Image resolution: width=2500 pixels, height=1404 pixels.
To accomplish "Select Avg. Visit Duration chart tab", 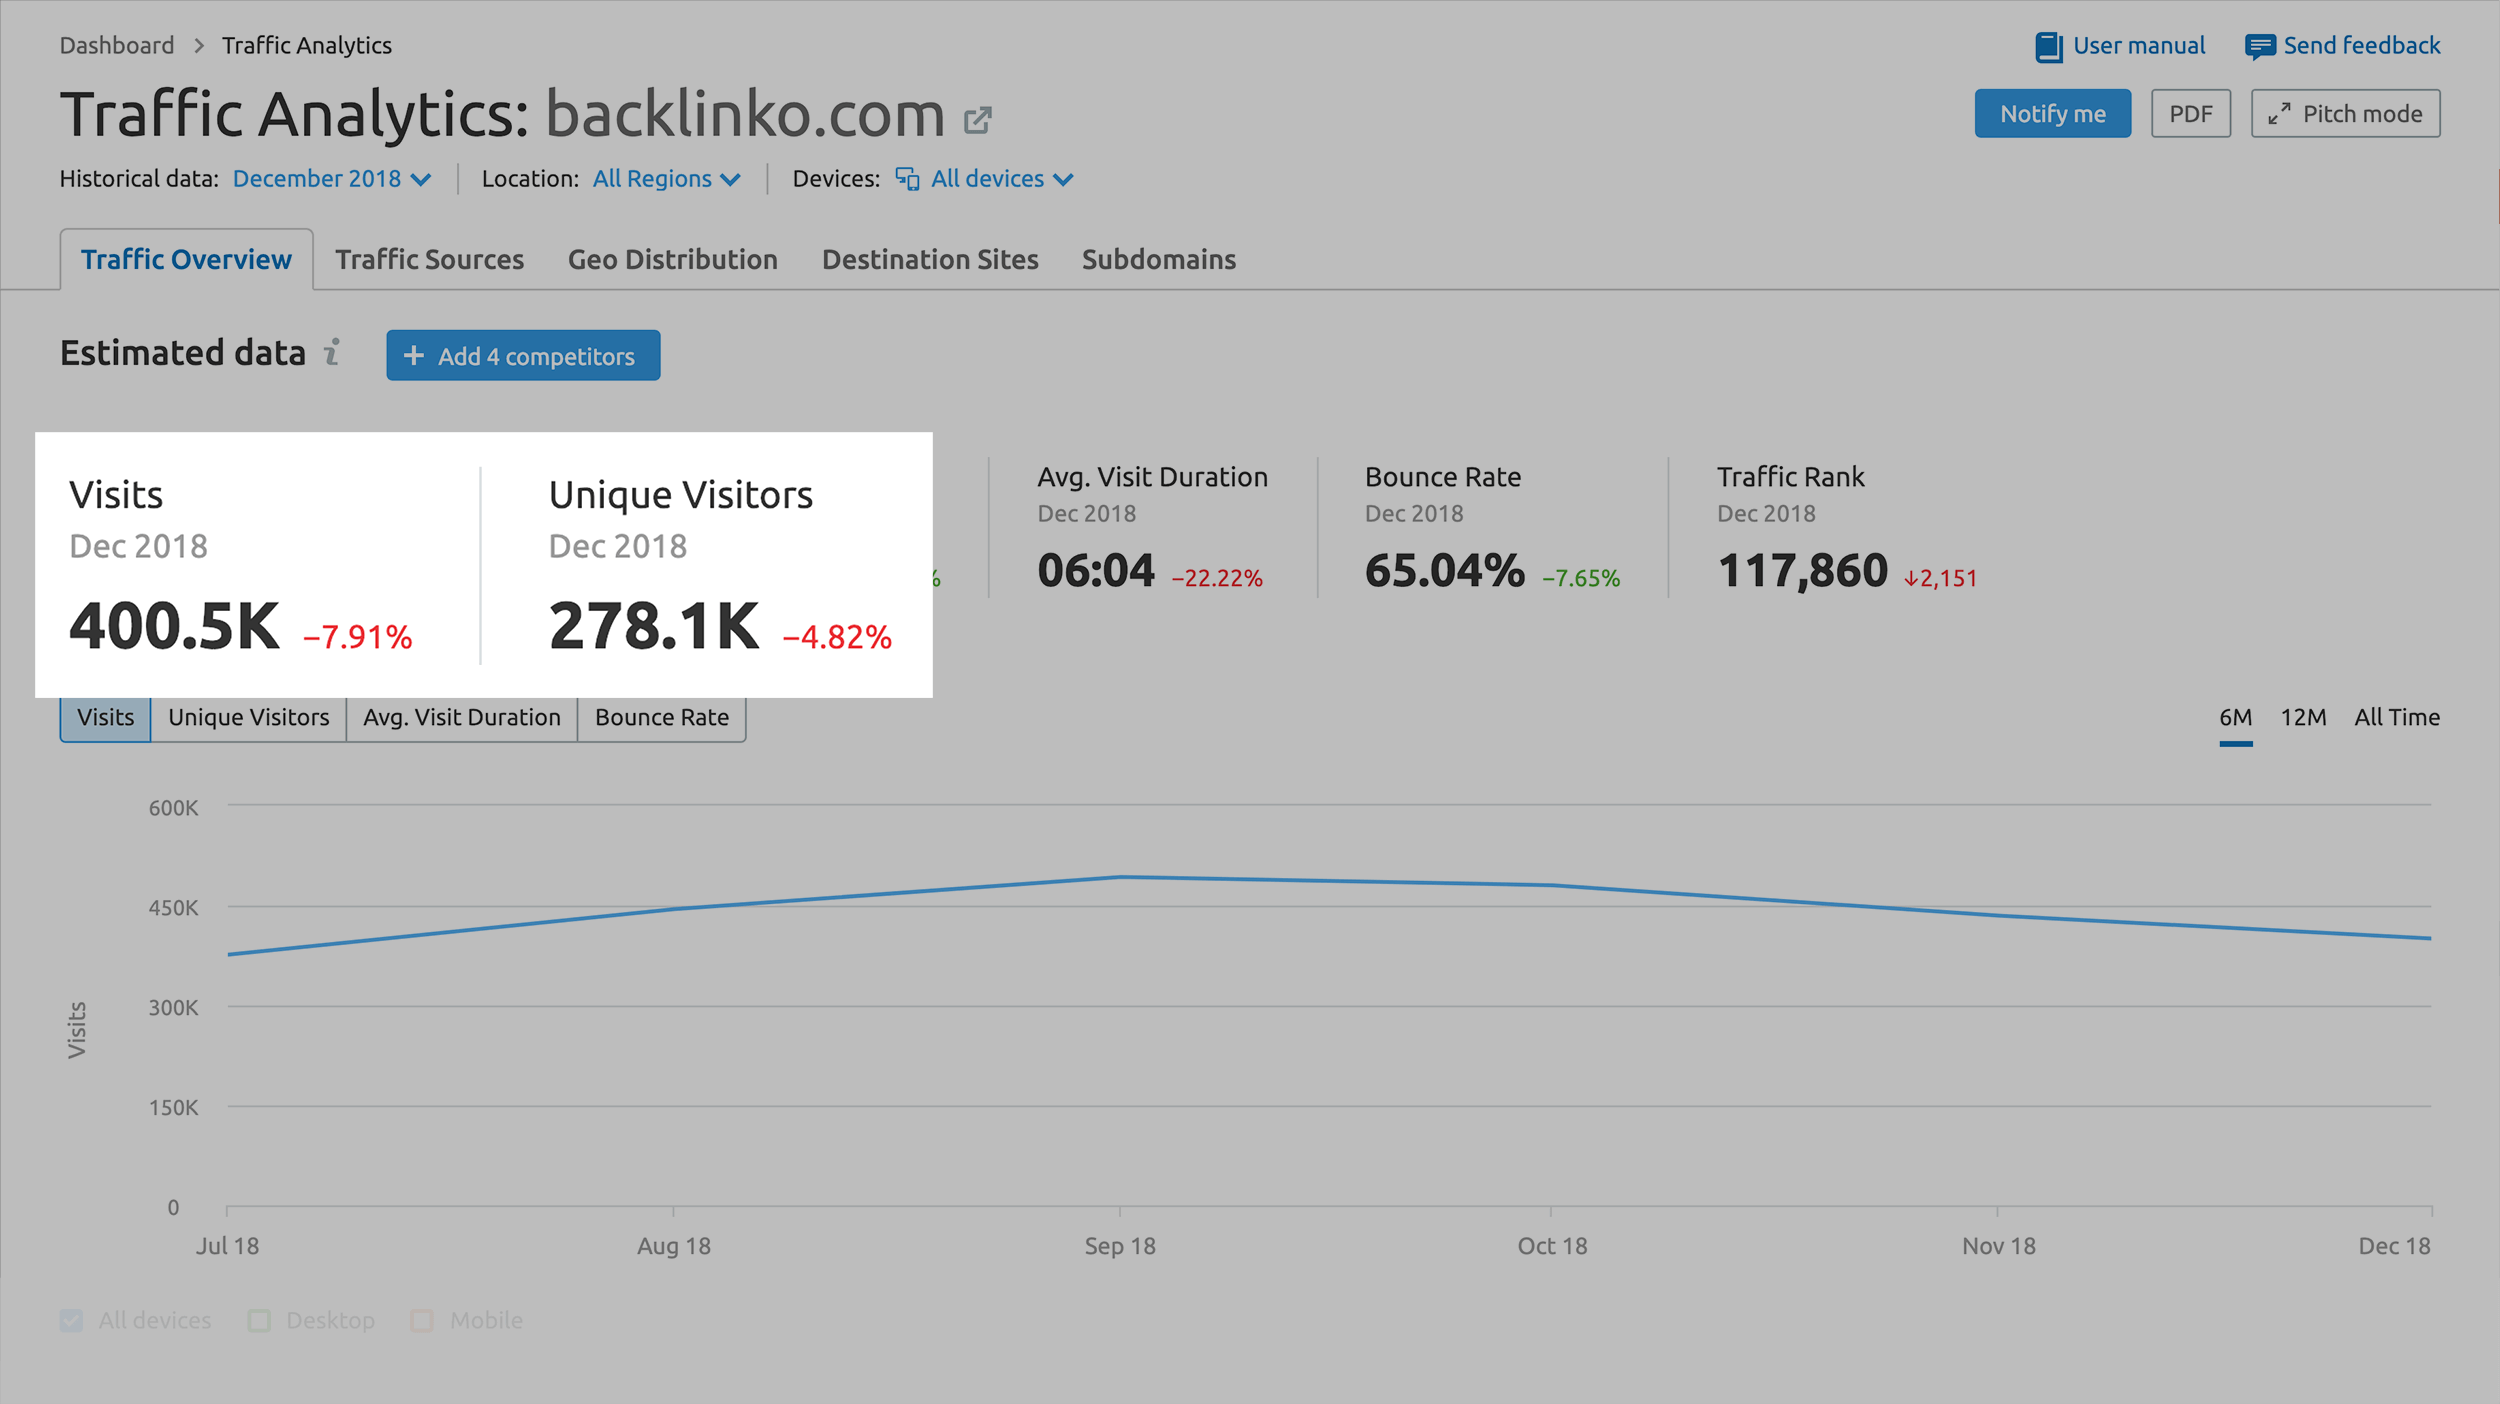I will point(462,717).
